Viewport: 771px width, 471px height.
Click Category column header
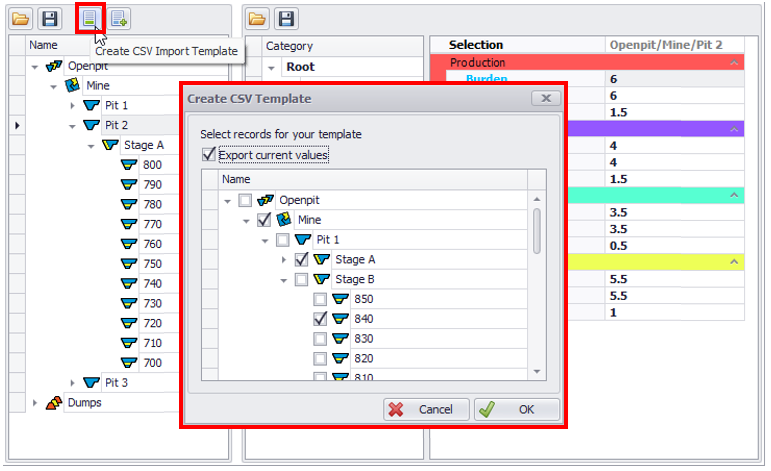click(x=342, y=46)
